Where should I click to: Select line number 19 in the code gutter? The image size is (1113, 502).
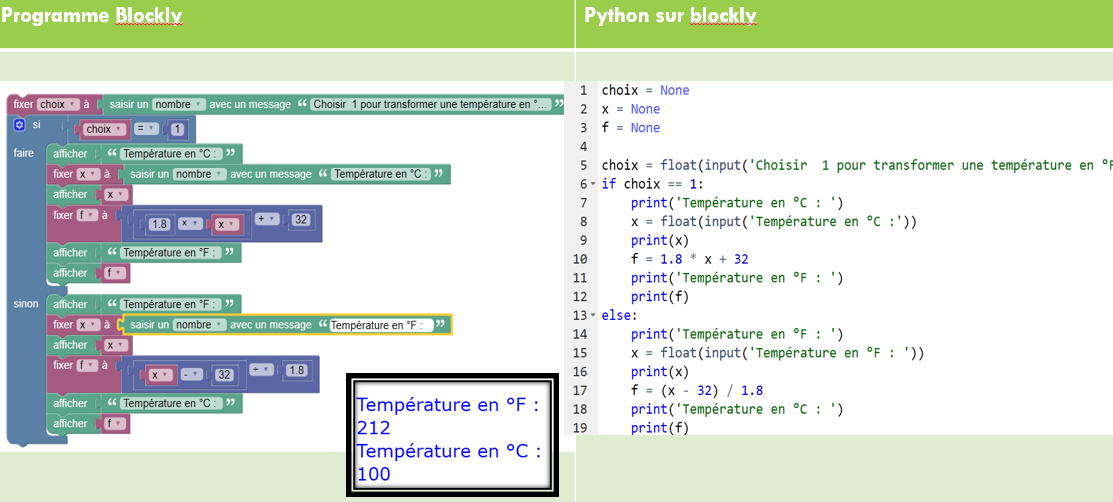(x=580, y=428)
